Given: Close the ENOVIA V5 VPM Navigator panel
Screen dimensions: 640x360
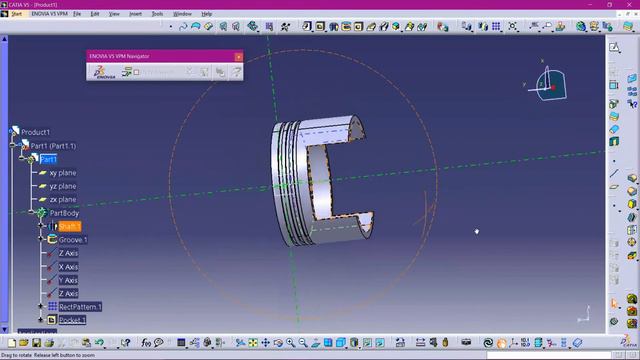Looking at the screenshot, I should [238, 57].
